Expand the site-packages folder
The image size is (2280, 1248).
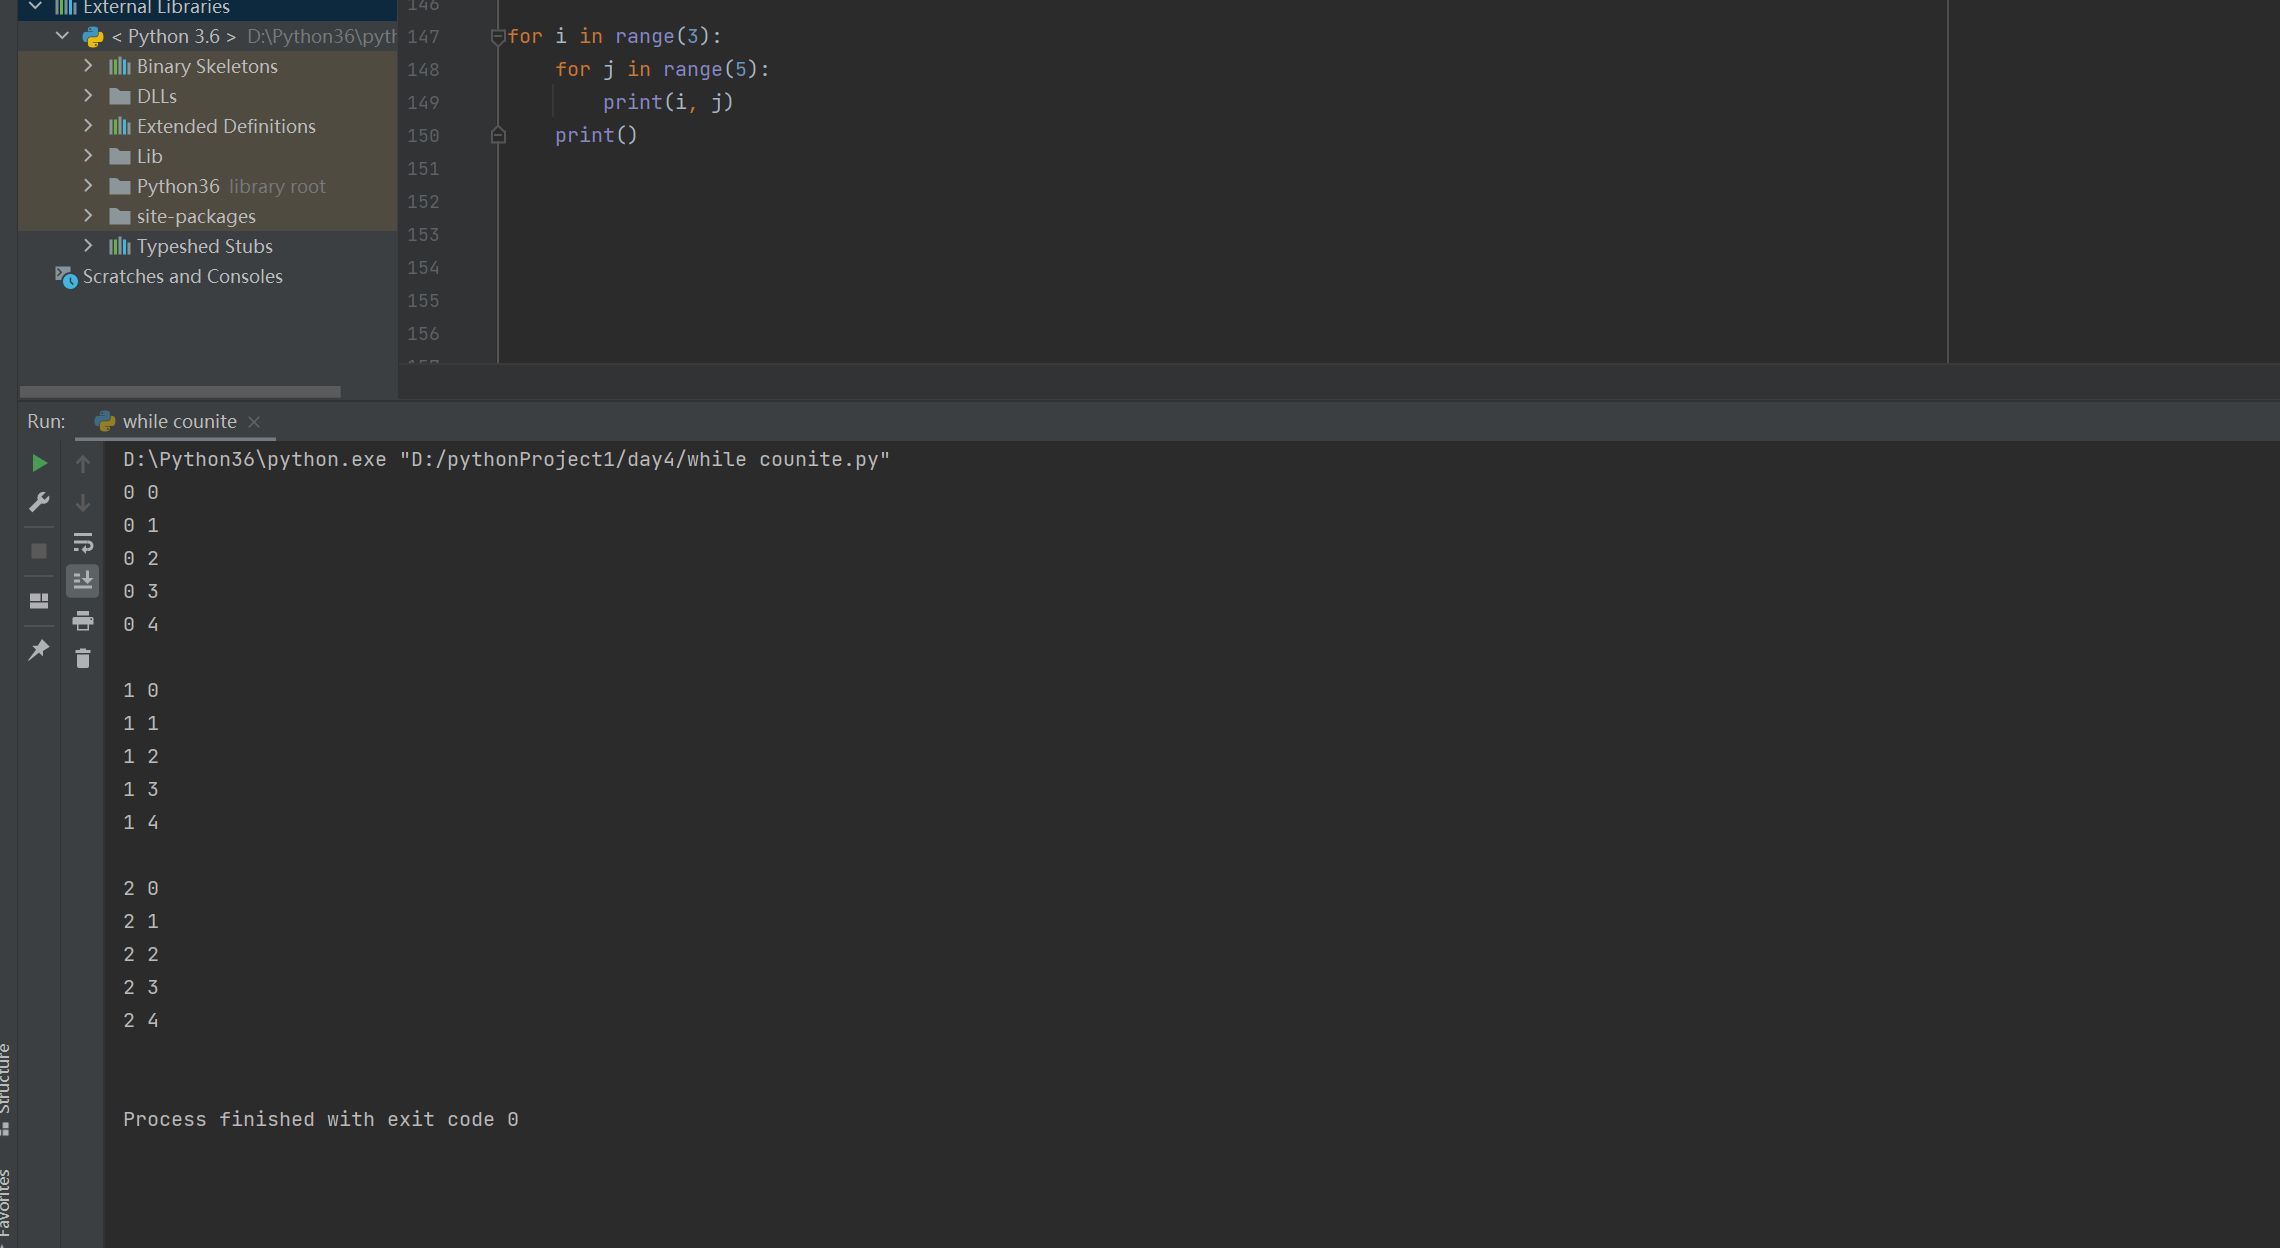coord(88,216)
